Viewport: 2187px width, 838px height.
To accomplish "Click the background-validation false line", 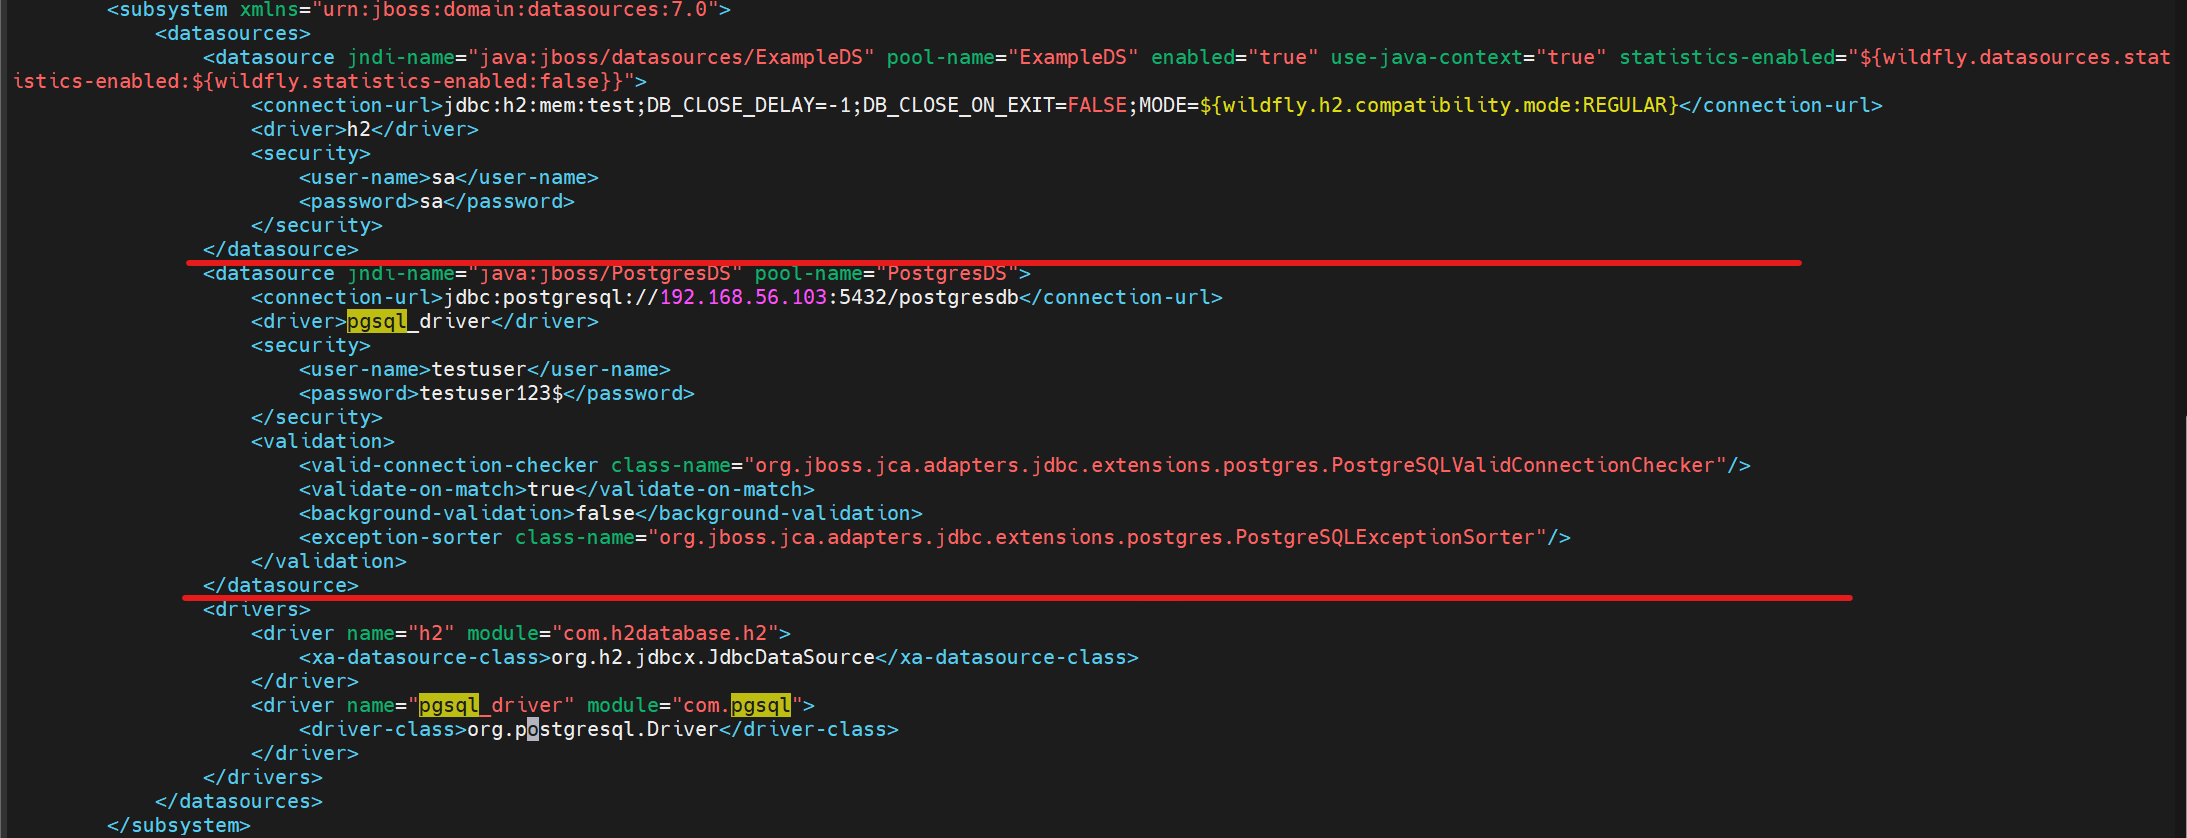I will [x=611, y=514].
